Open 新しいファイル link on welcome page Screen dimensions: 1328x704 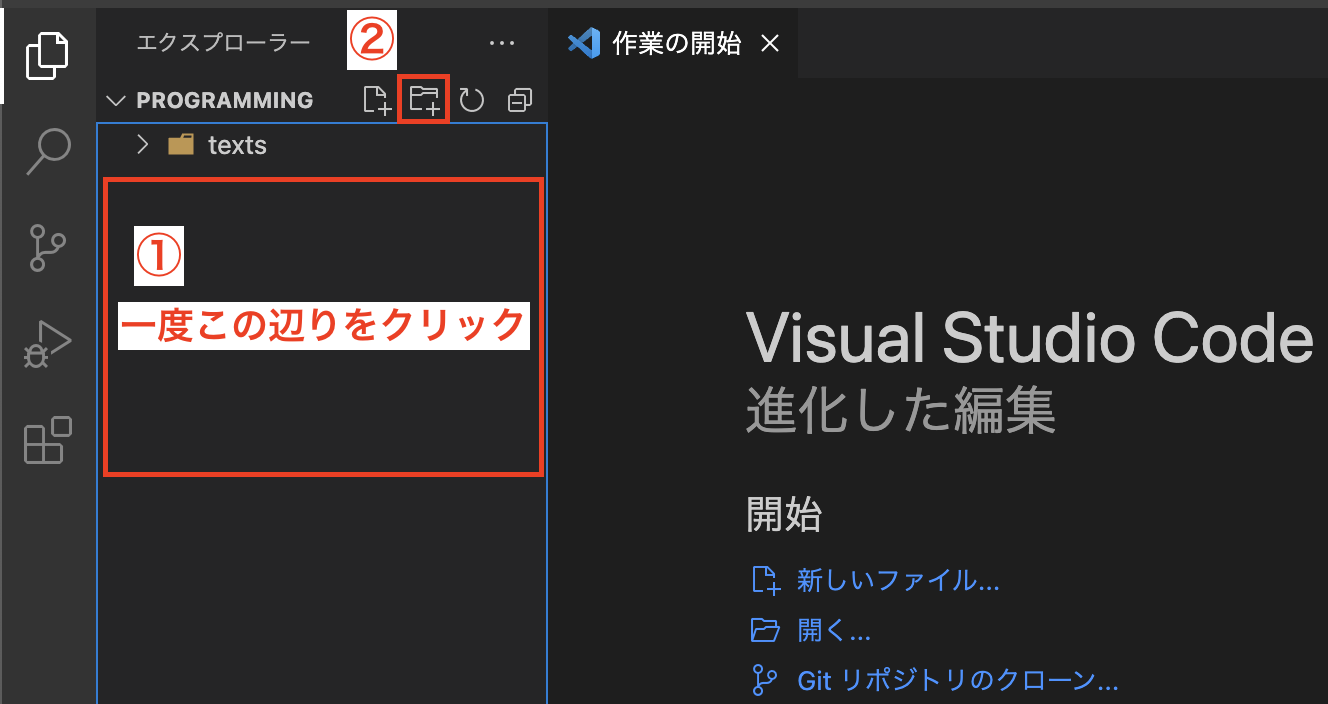coord(897,579)
